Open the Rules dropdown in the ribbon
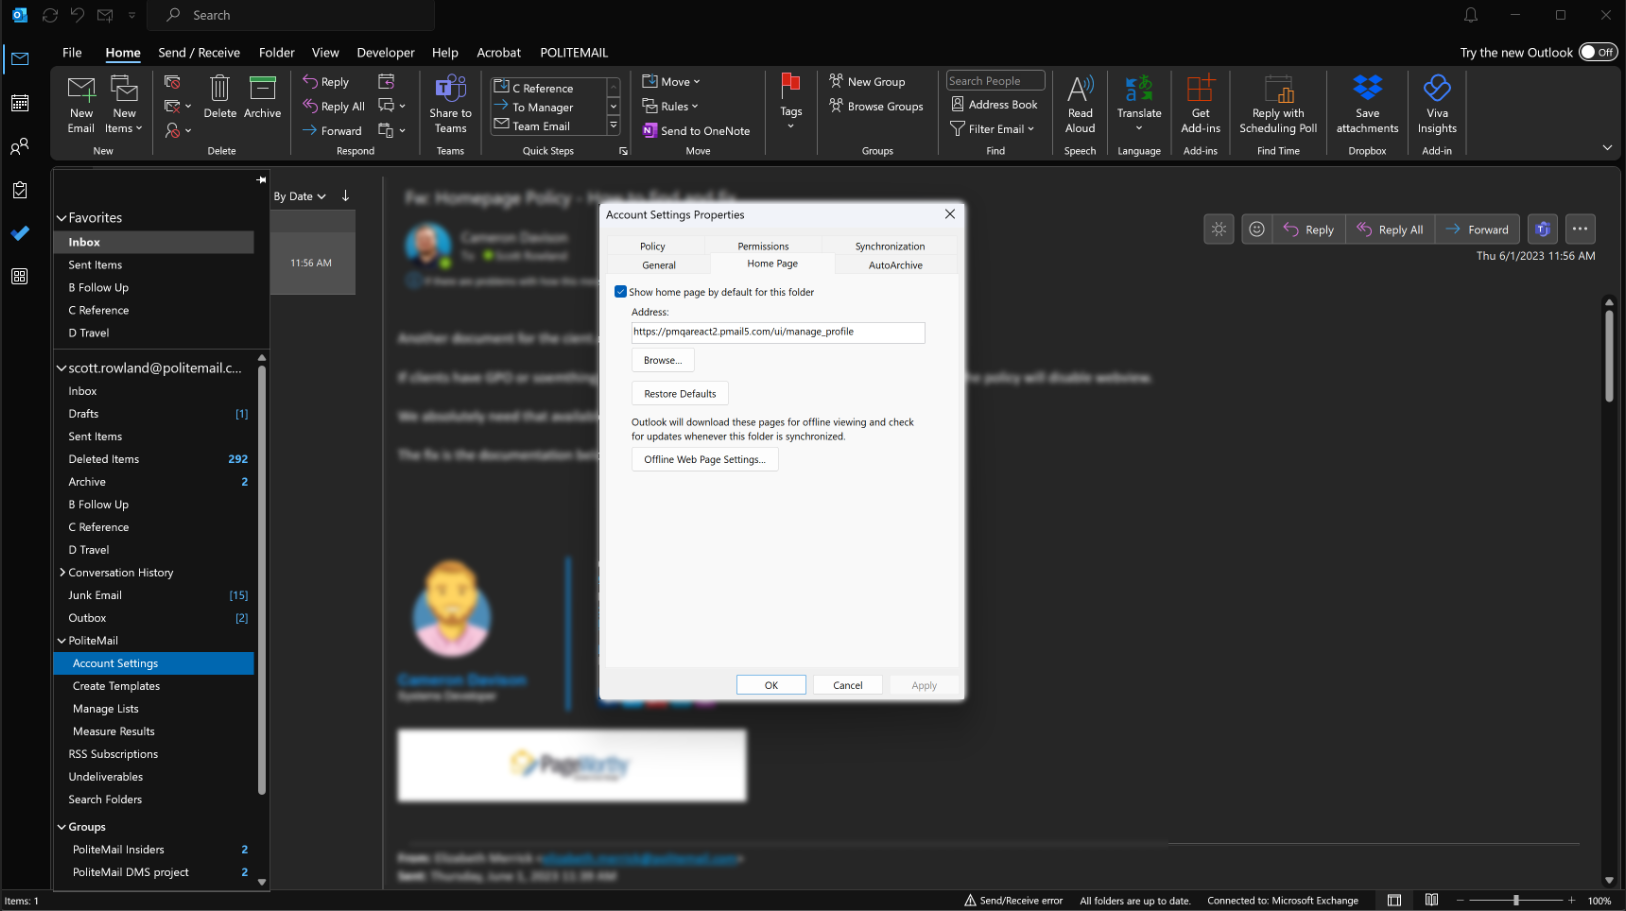This screenshot has width=1626, height=911. click(670, 106)
